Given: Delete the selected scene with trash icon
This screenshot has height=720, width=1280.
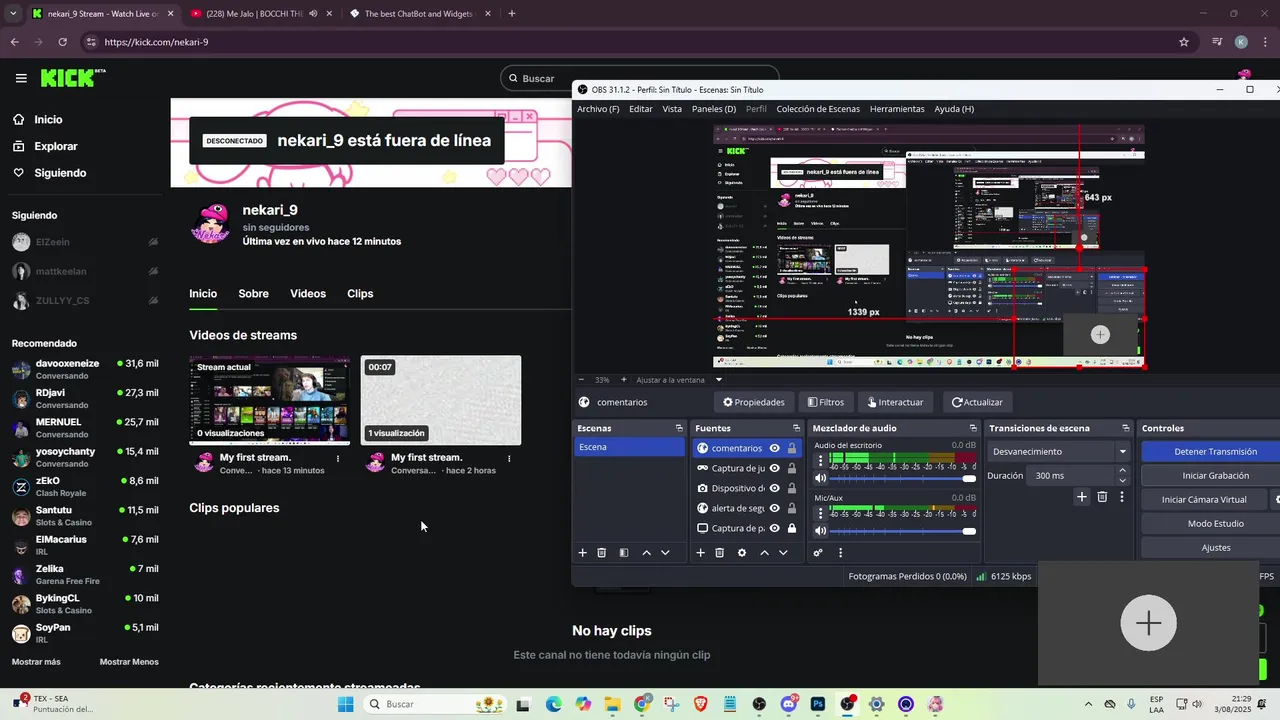Looking at the screenshot, I should pyautogui.click(x=601, y=553).
